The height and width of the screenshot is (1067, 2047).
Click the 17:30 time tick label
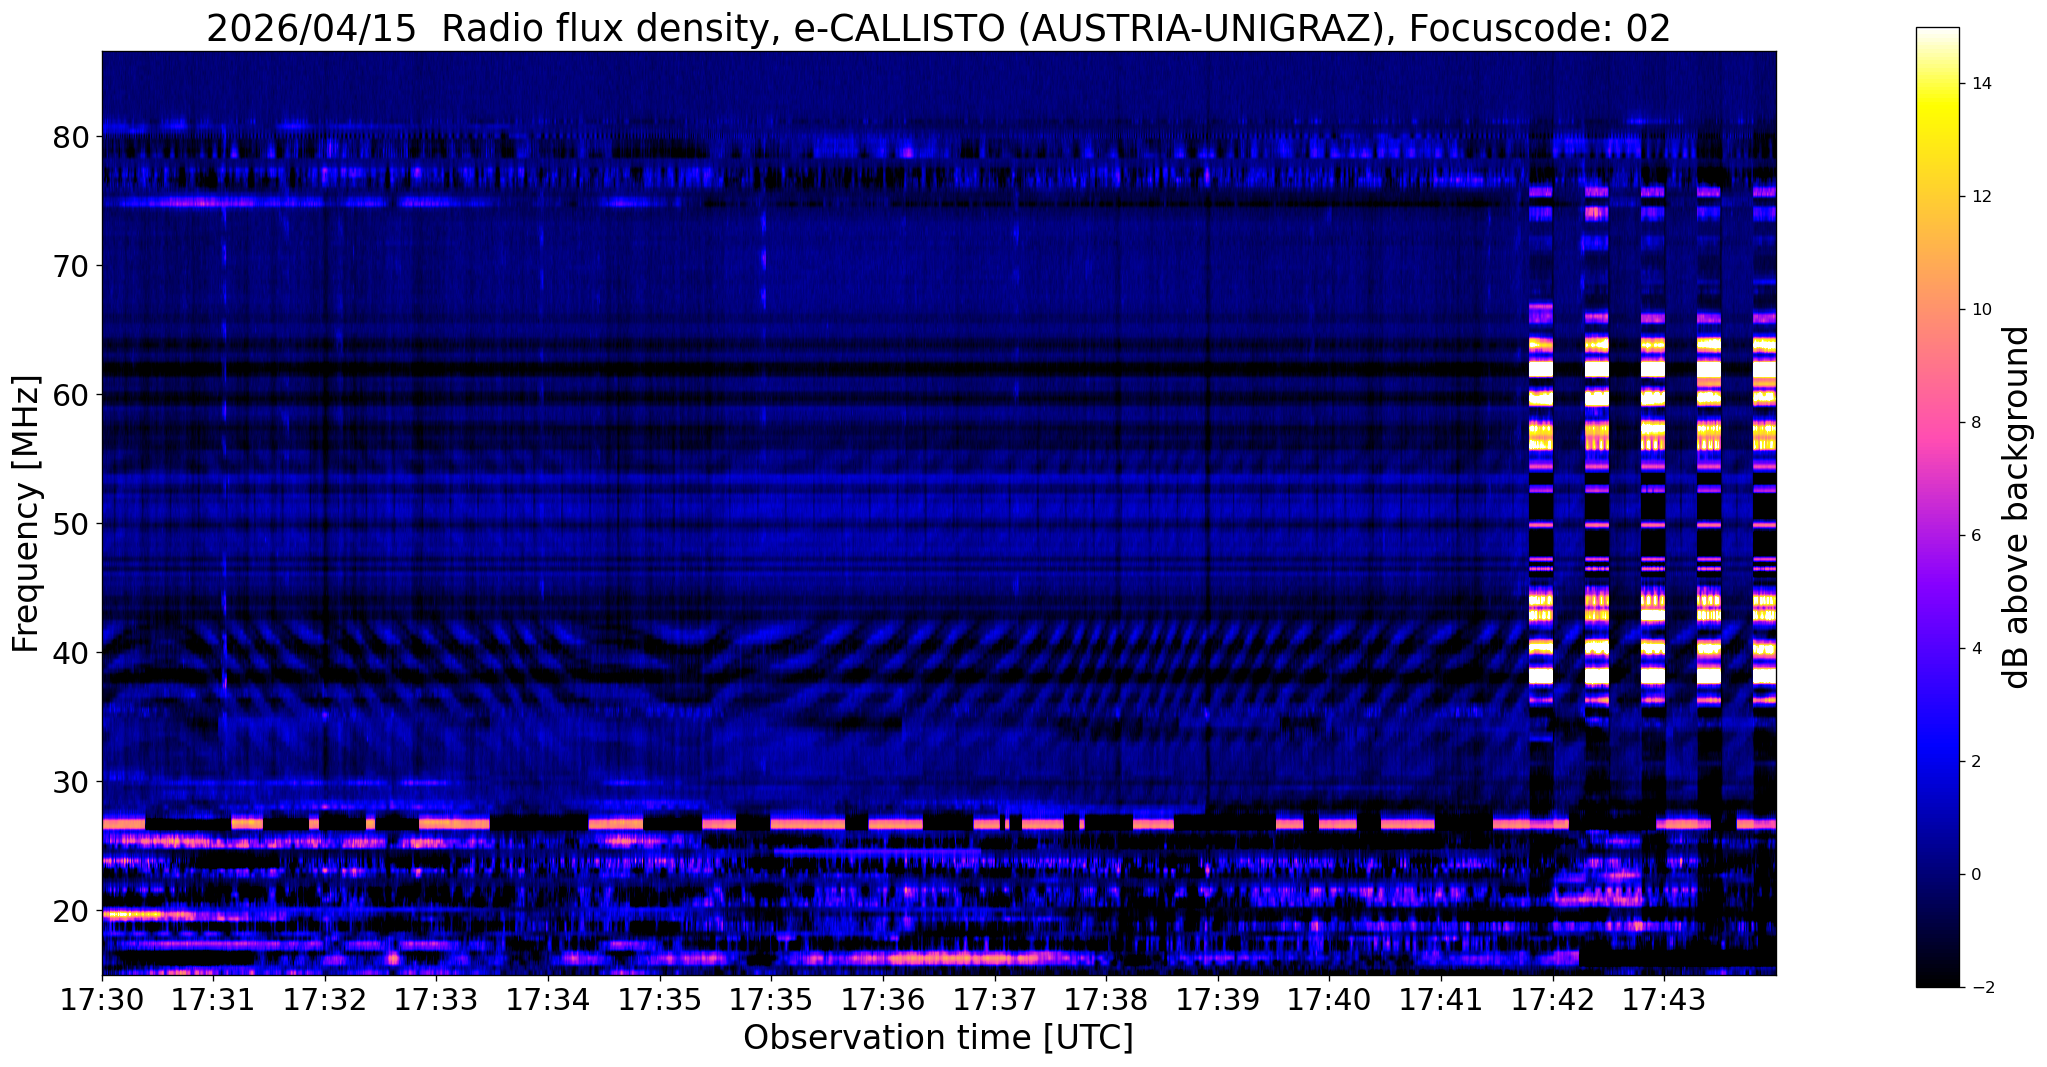coord(102,1000)
